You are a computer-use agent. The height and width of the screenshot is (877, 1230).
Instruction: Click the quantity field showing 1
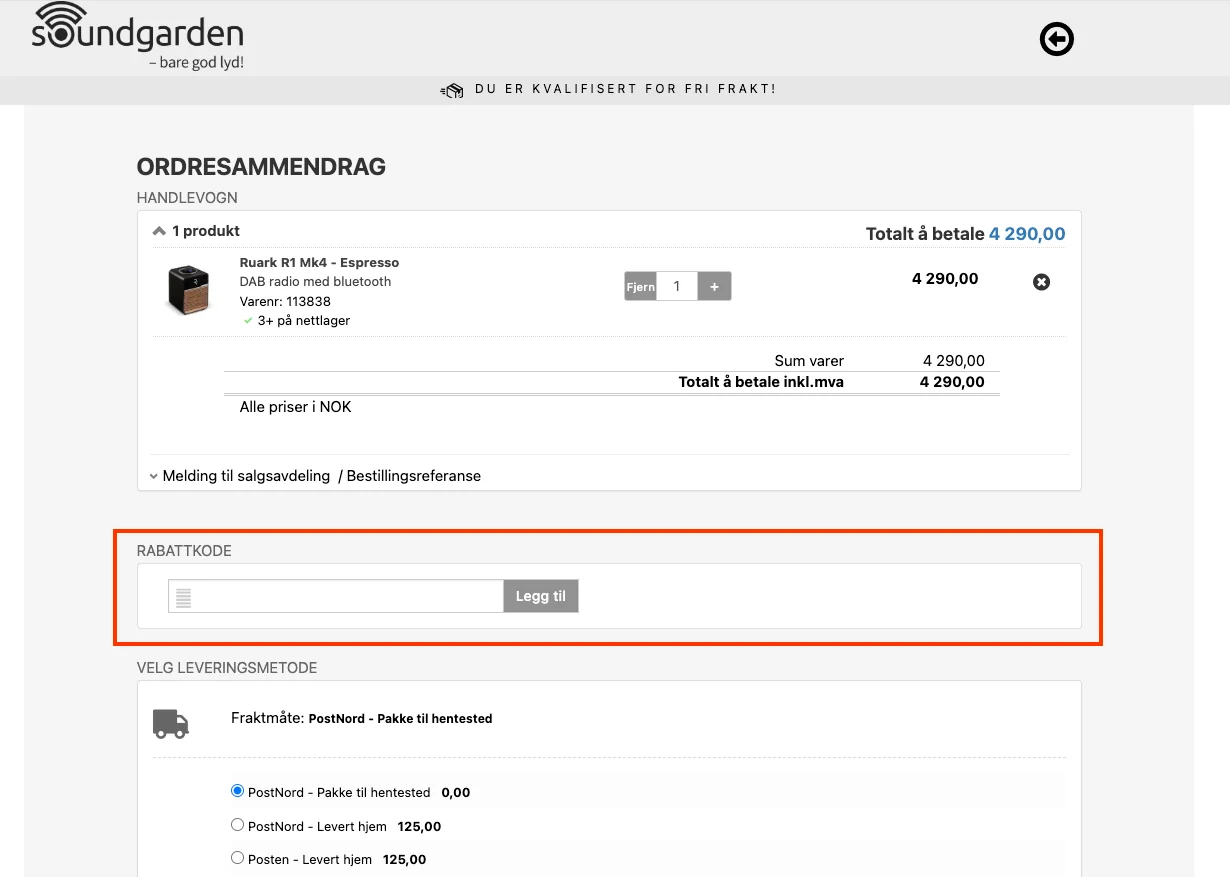[677, 287]
